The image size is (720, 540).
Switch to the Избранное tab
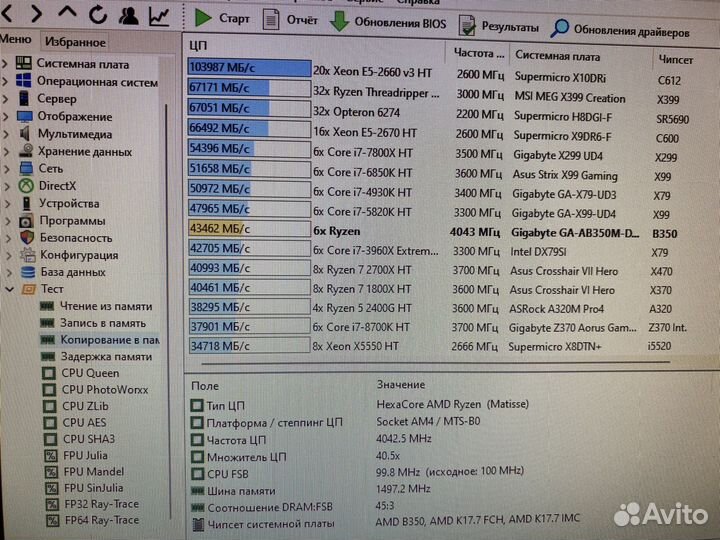point(75,42)
